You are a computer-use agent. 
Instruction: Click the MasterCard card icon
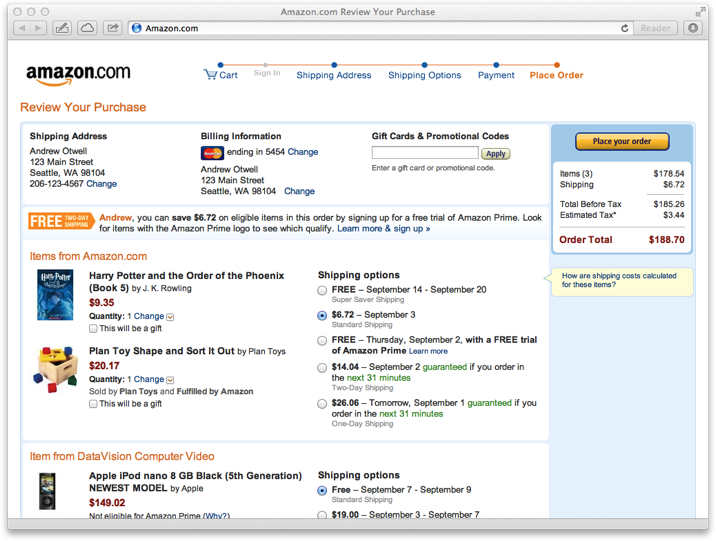[212, 153]
